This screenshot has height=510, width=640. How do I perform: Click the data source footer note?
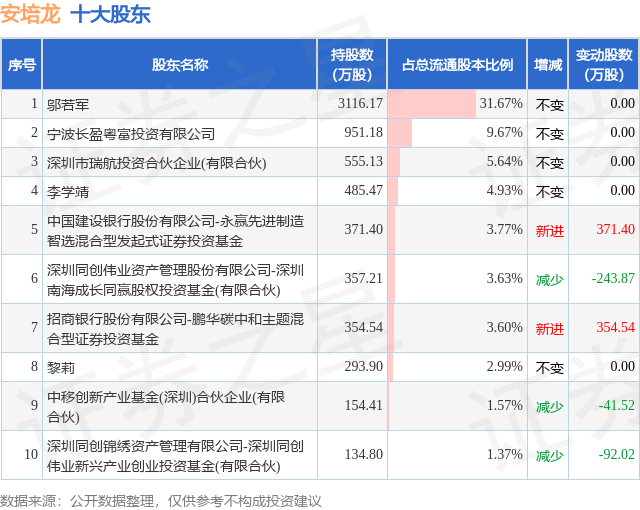click(161, 501)
